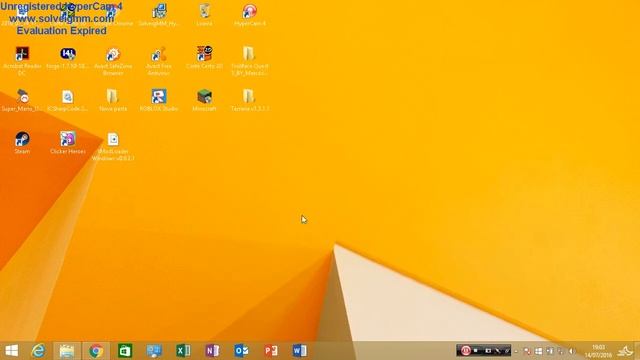This screenshot has height=360, width=640.
Task: Select the Acrobat Reader DC shortcut
Action: point(22,60)
